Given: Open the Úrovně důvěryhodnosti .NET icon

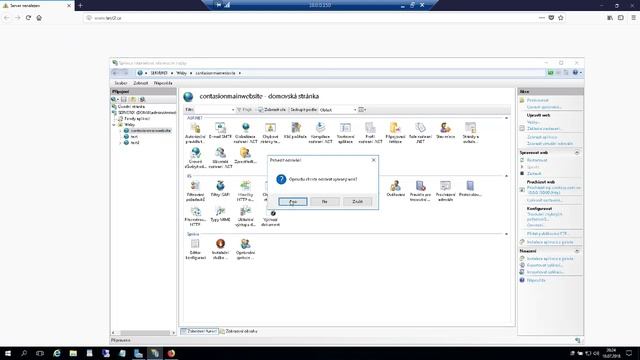Looking at the screenshot, I should (196, 158).
